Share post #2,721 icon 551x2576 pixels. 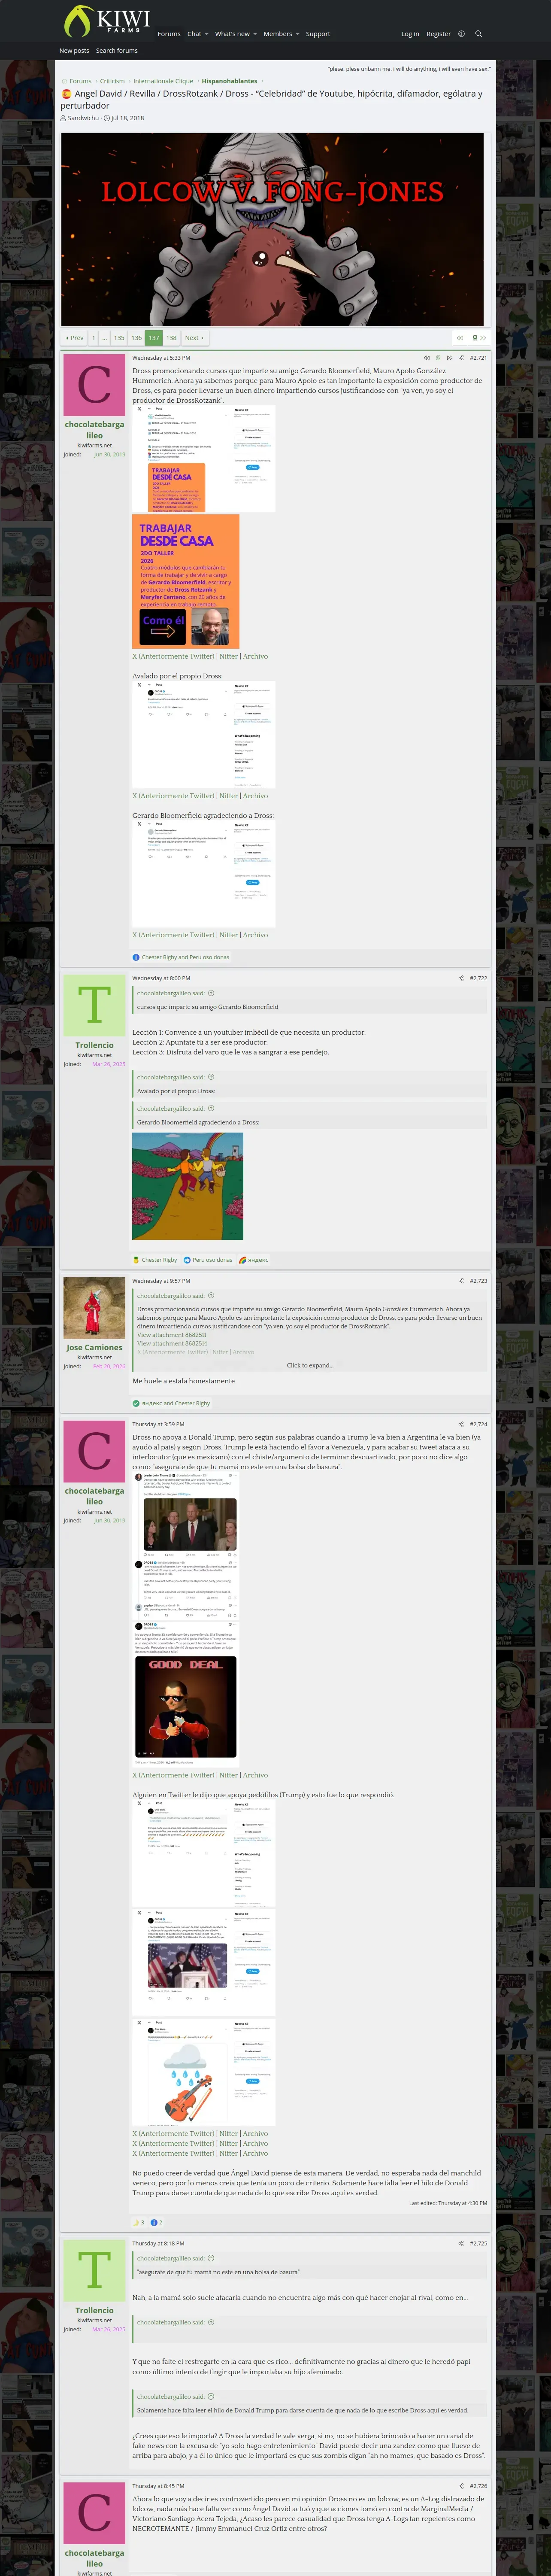(x=461, y=357)
